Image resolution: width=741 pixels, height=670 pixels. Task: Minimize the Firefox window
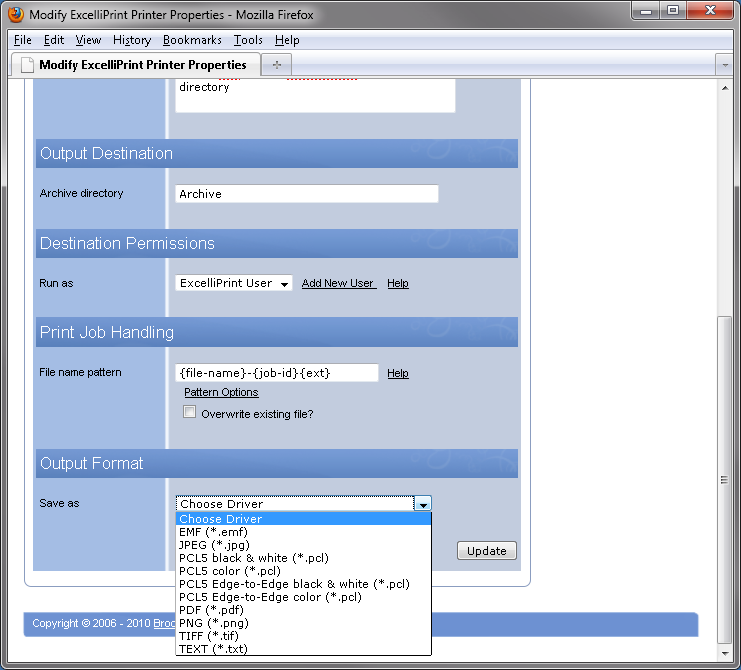click(x=646, y=11)
